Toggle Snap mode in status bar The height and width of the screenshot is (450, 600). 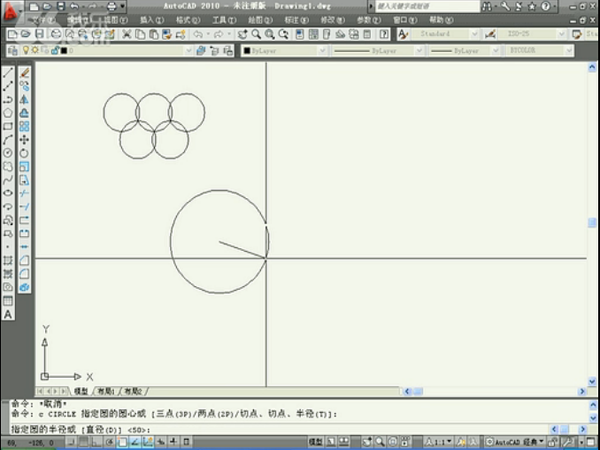click(x=70, y=442)
